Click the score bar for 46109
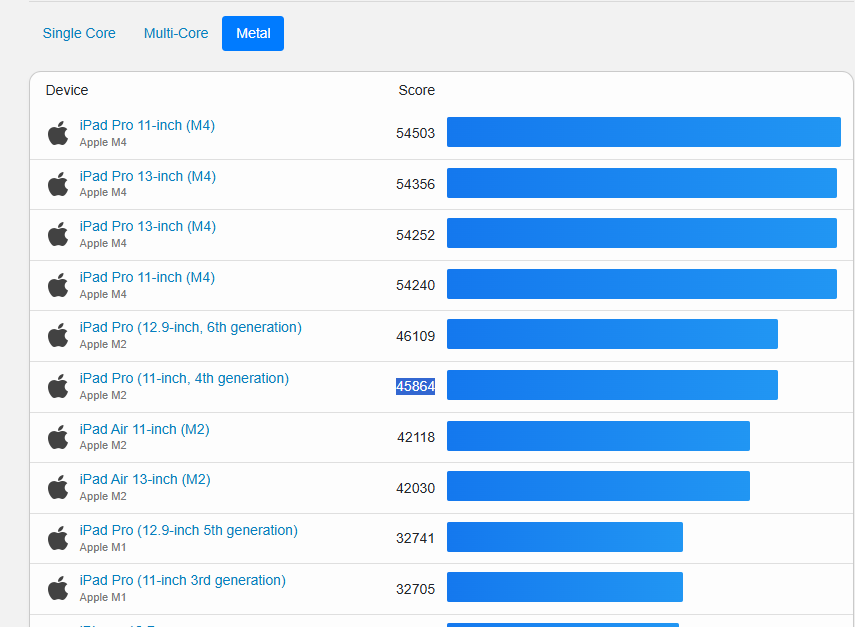 pos(612,334)
